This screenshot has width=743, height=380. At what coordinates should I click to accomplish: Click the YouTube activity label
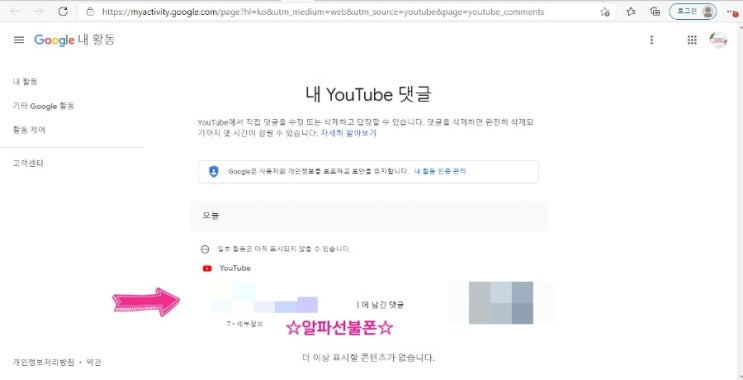(235, 268)
